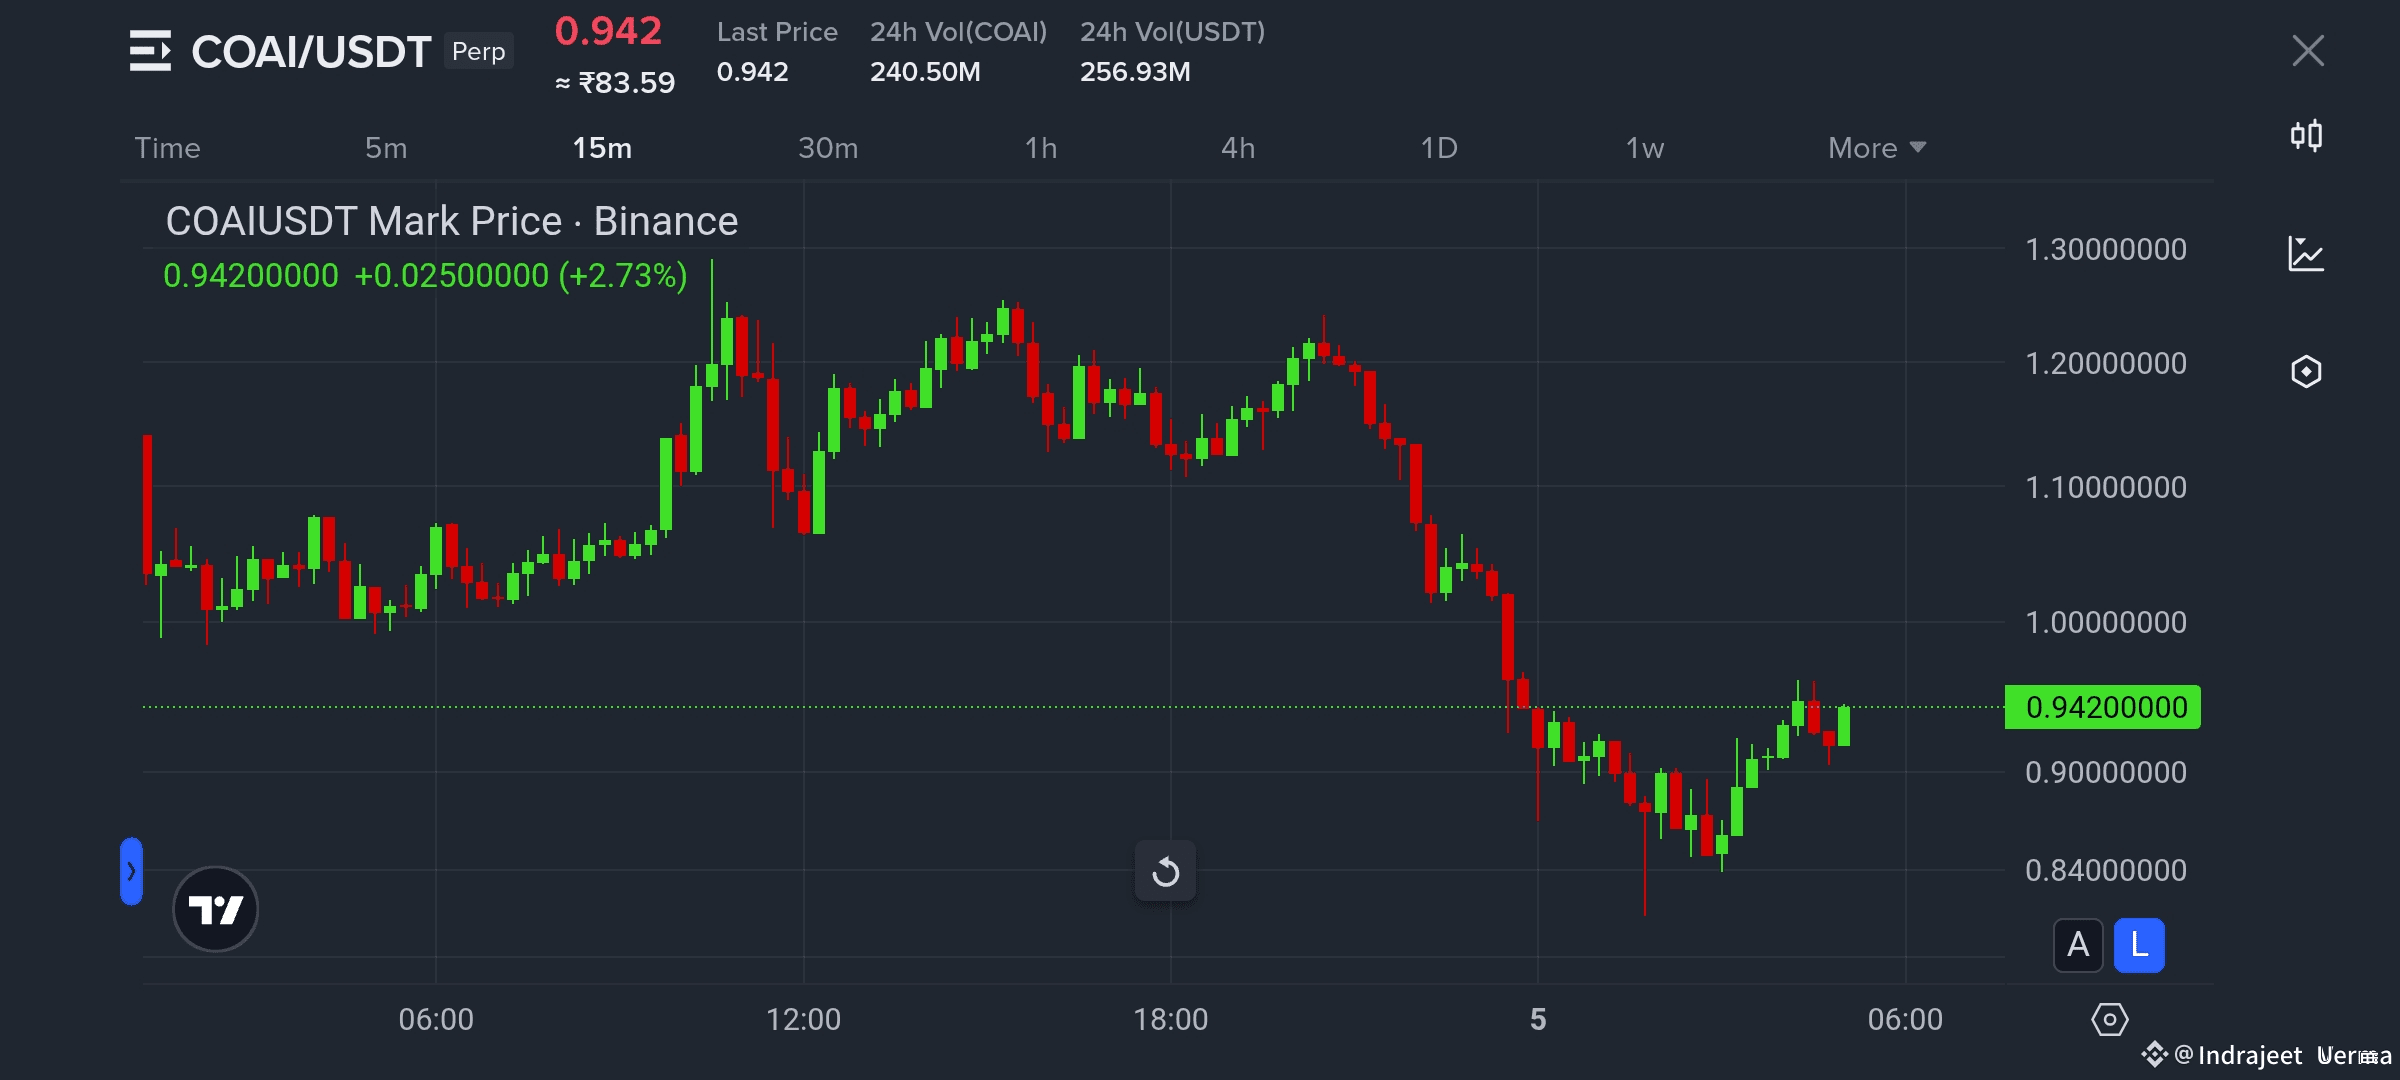Click the COAIUSDT Mark Price chart title
This screenshot has width=2400, height=1080.
point(452,221)
